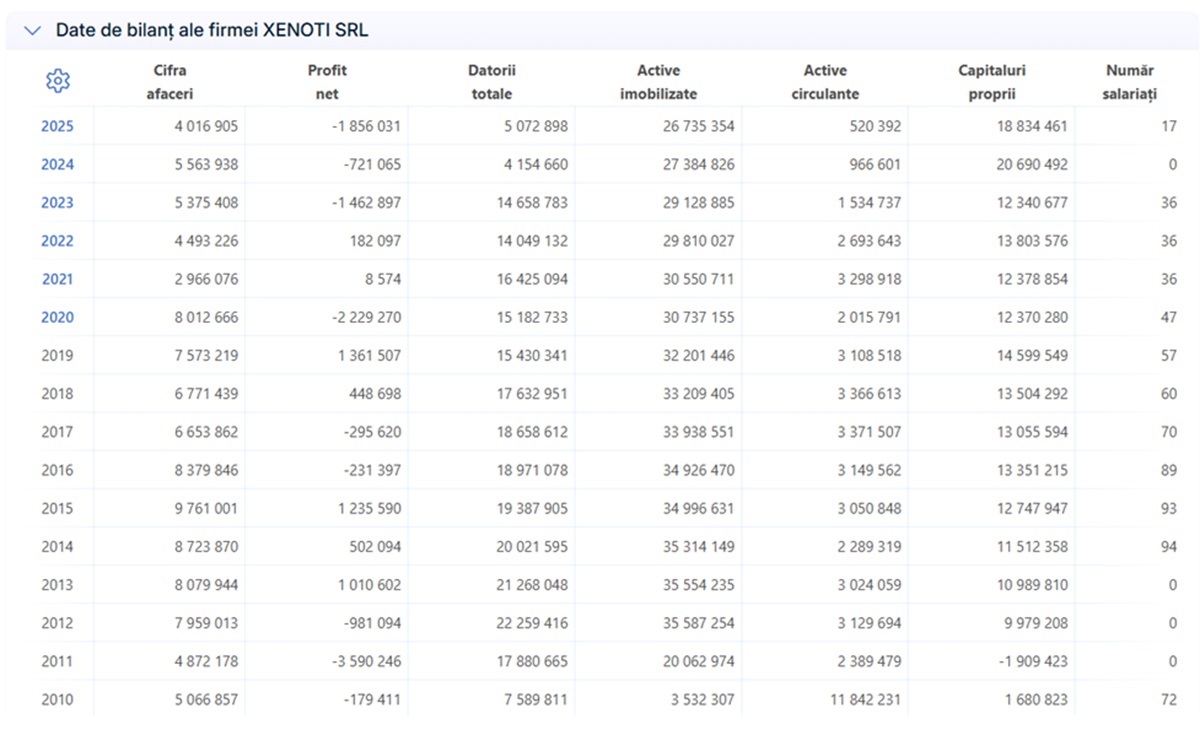The height and width of the screenshot is (730, 1200).
Task: Click the turnover value 5 563 938
Action: (205, 164)
